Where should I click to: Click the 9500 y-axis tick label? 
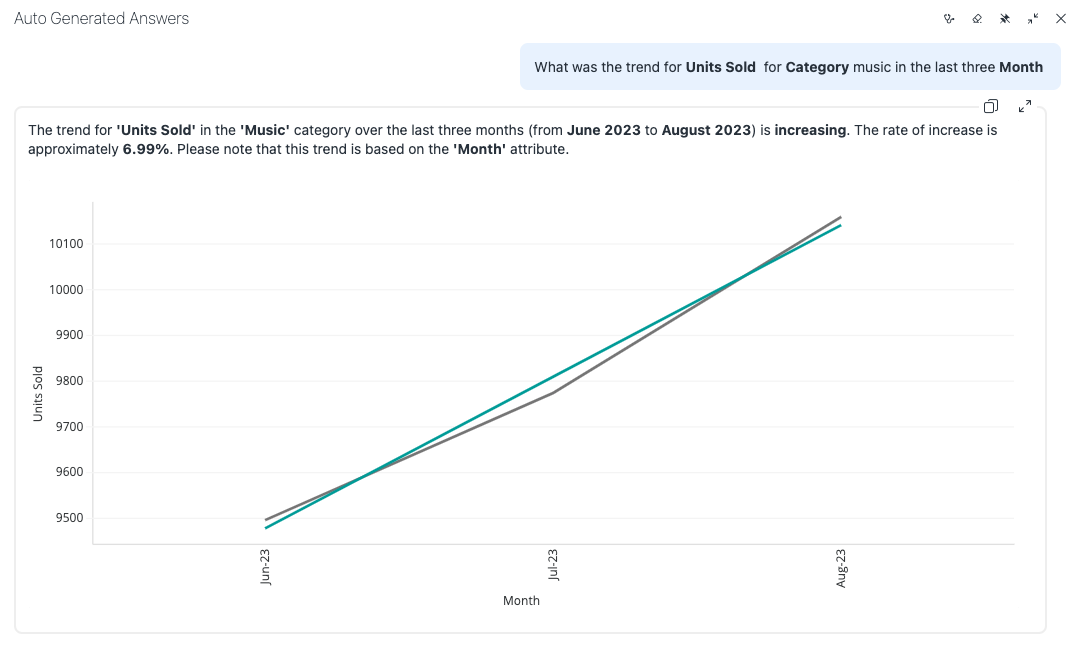coord(66,518)
